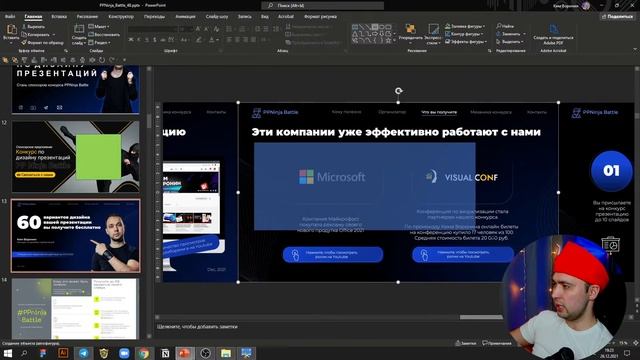Viewport: 640px width, 360px height.
Task: Open the Конструктор ribbon tab
Action: pyautogui.click(x=121, y=17)
